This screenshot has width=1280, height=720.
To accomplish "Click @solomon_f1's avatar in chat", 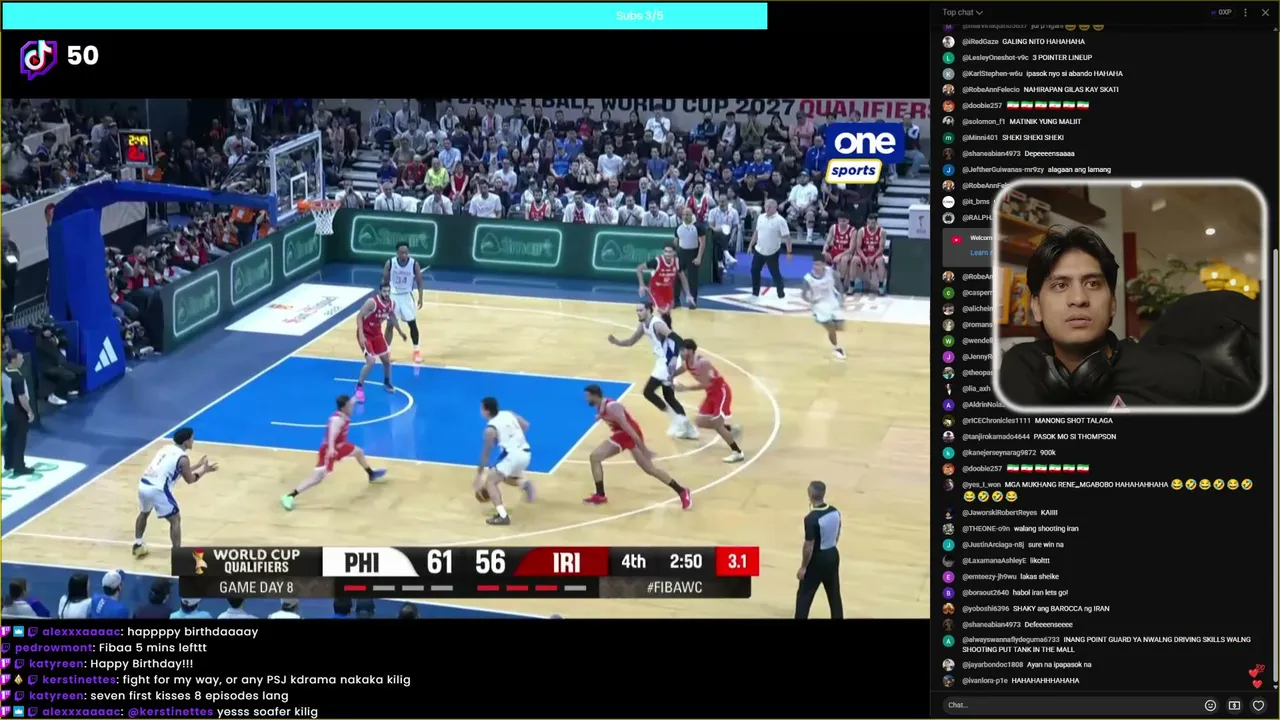I will click(x=948, y=122).
